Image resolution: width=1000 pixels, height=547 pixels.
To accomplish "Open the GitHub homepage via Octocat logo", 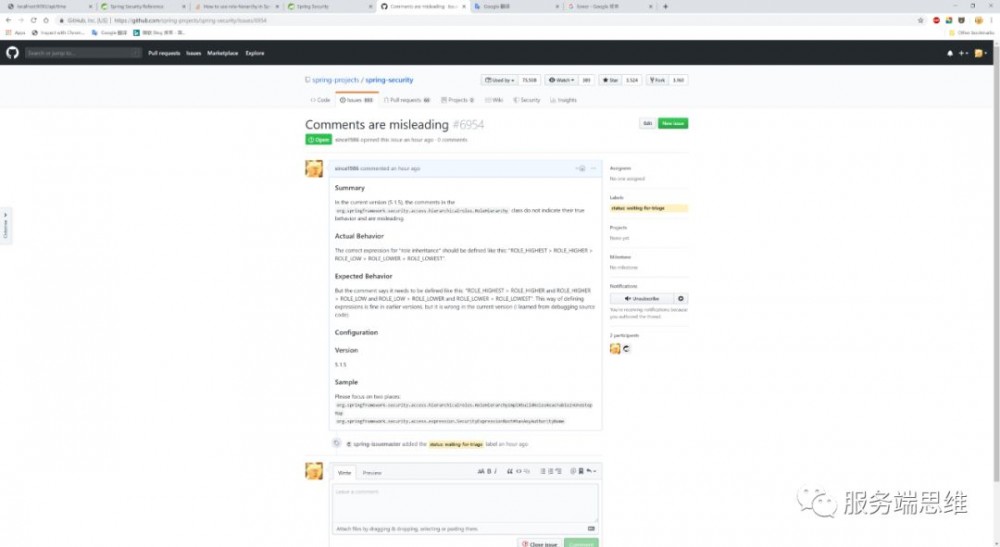I will tap(13, 53).
